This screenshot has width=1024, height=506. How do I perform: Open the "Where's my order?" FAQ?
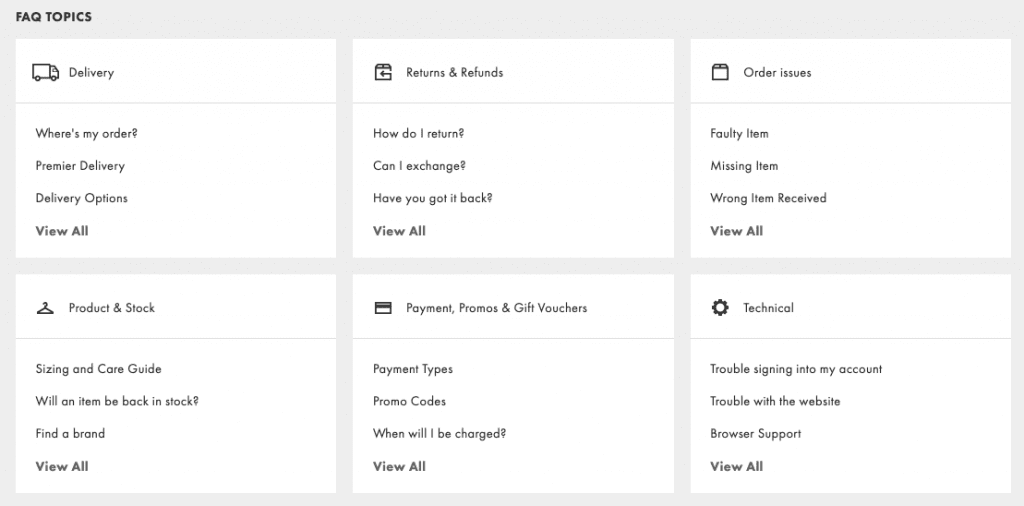(x=86, y=133)
